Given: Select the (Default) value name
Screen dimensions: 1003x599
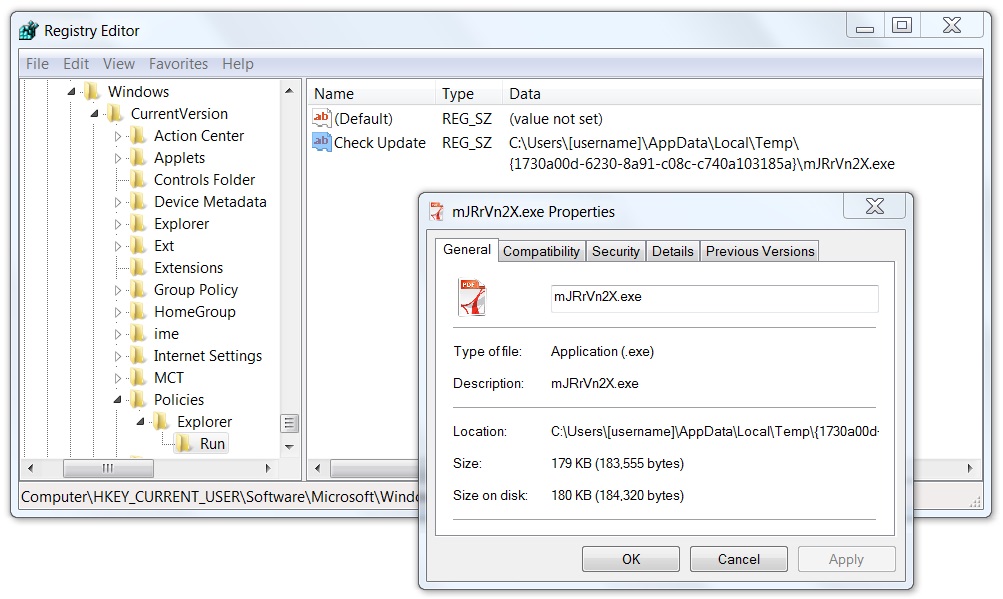Looking at the screenshot, I should coord(363,119).
